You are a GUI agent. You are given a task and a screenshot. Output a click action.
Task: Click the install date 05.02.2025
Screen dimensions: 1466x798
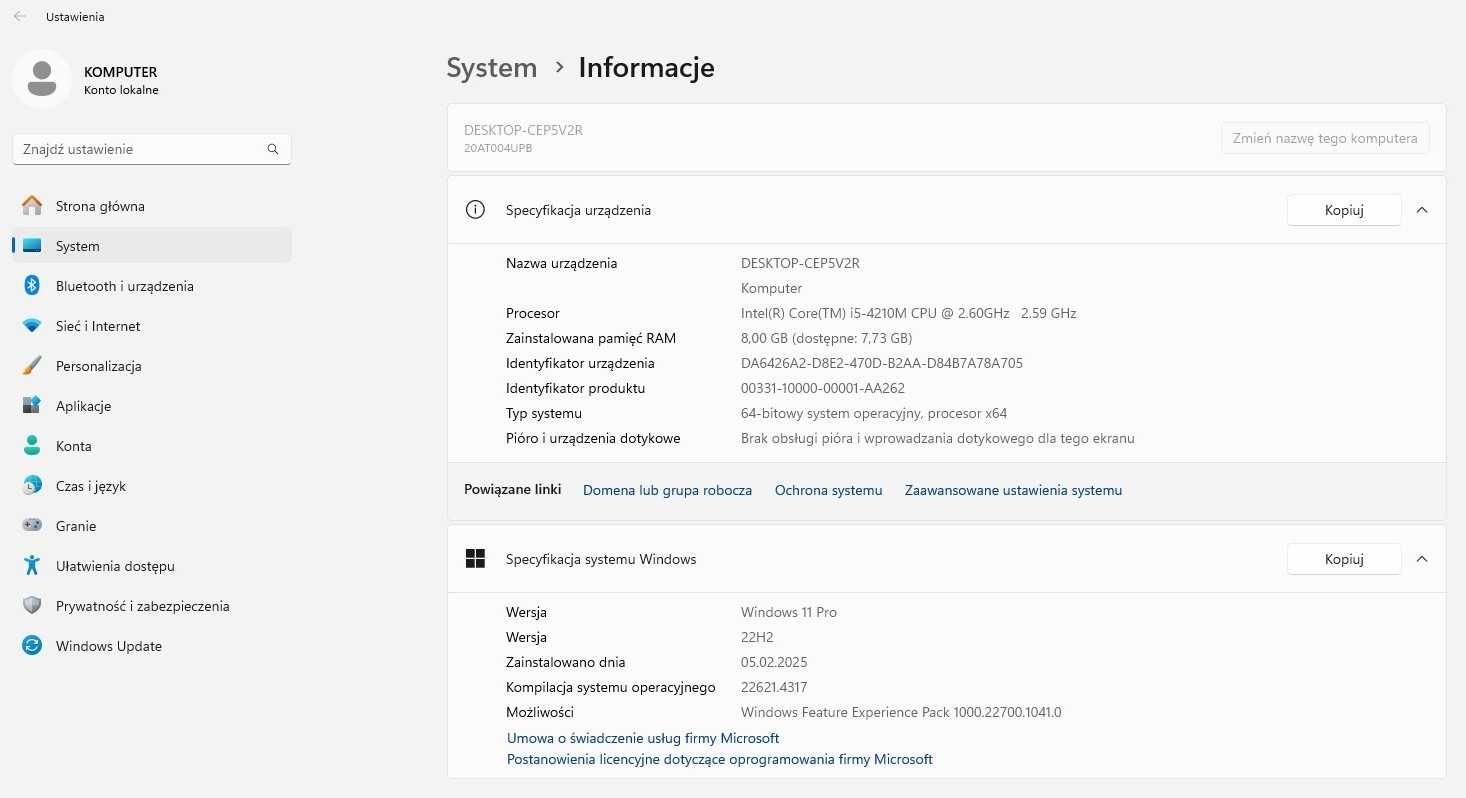pyautogui.click(x=774, y=662)
